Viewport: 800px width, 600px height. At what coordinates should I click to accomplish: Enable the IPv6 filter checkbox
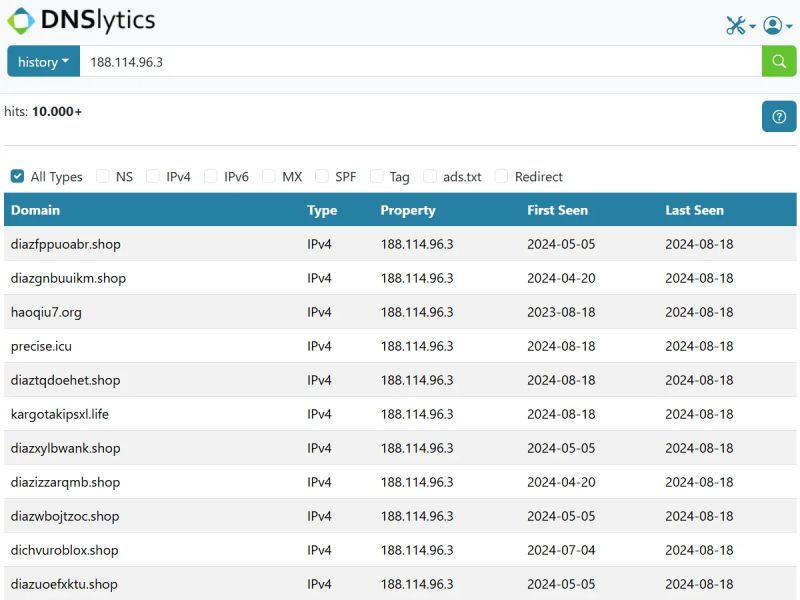(211, 176)
